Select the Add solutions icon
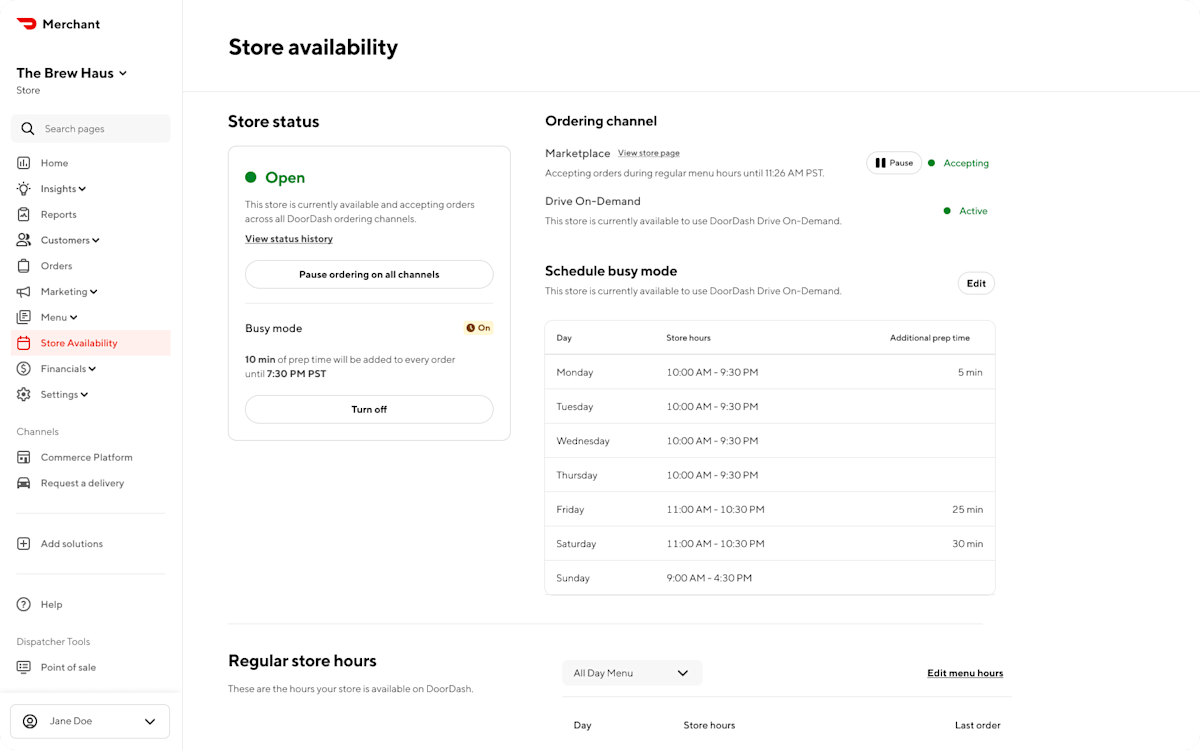Screen dimensions: 1200x750 [x=22, y=543]
